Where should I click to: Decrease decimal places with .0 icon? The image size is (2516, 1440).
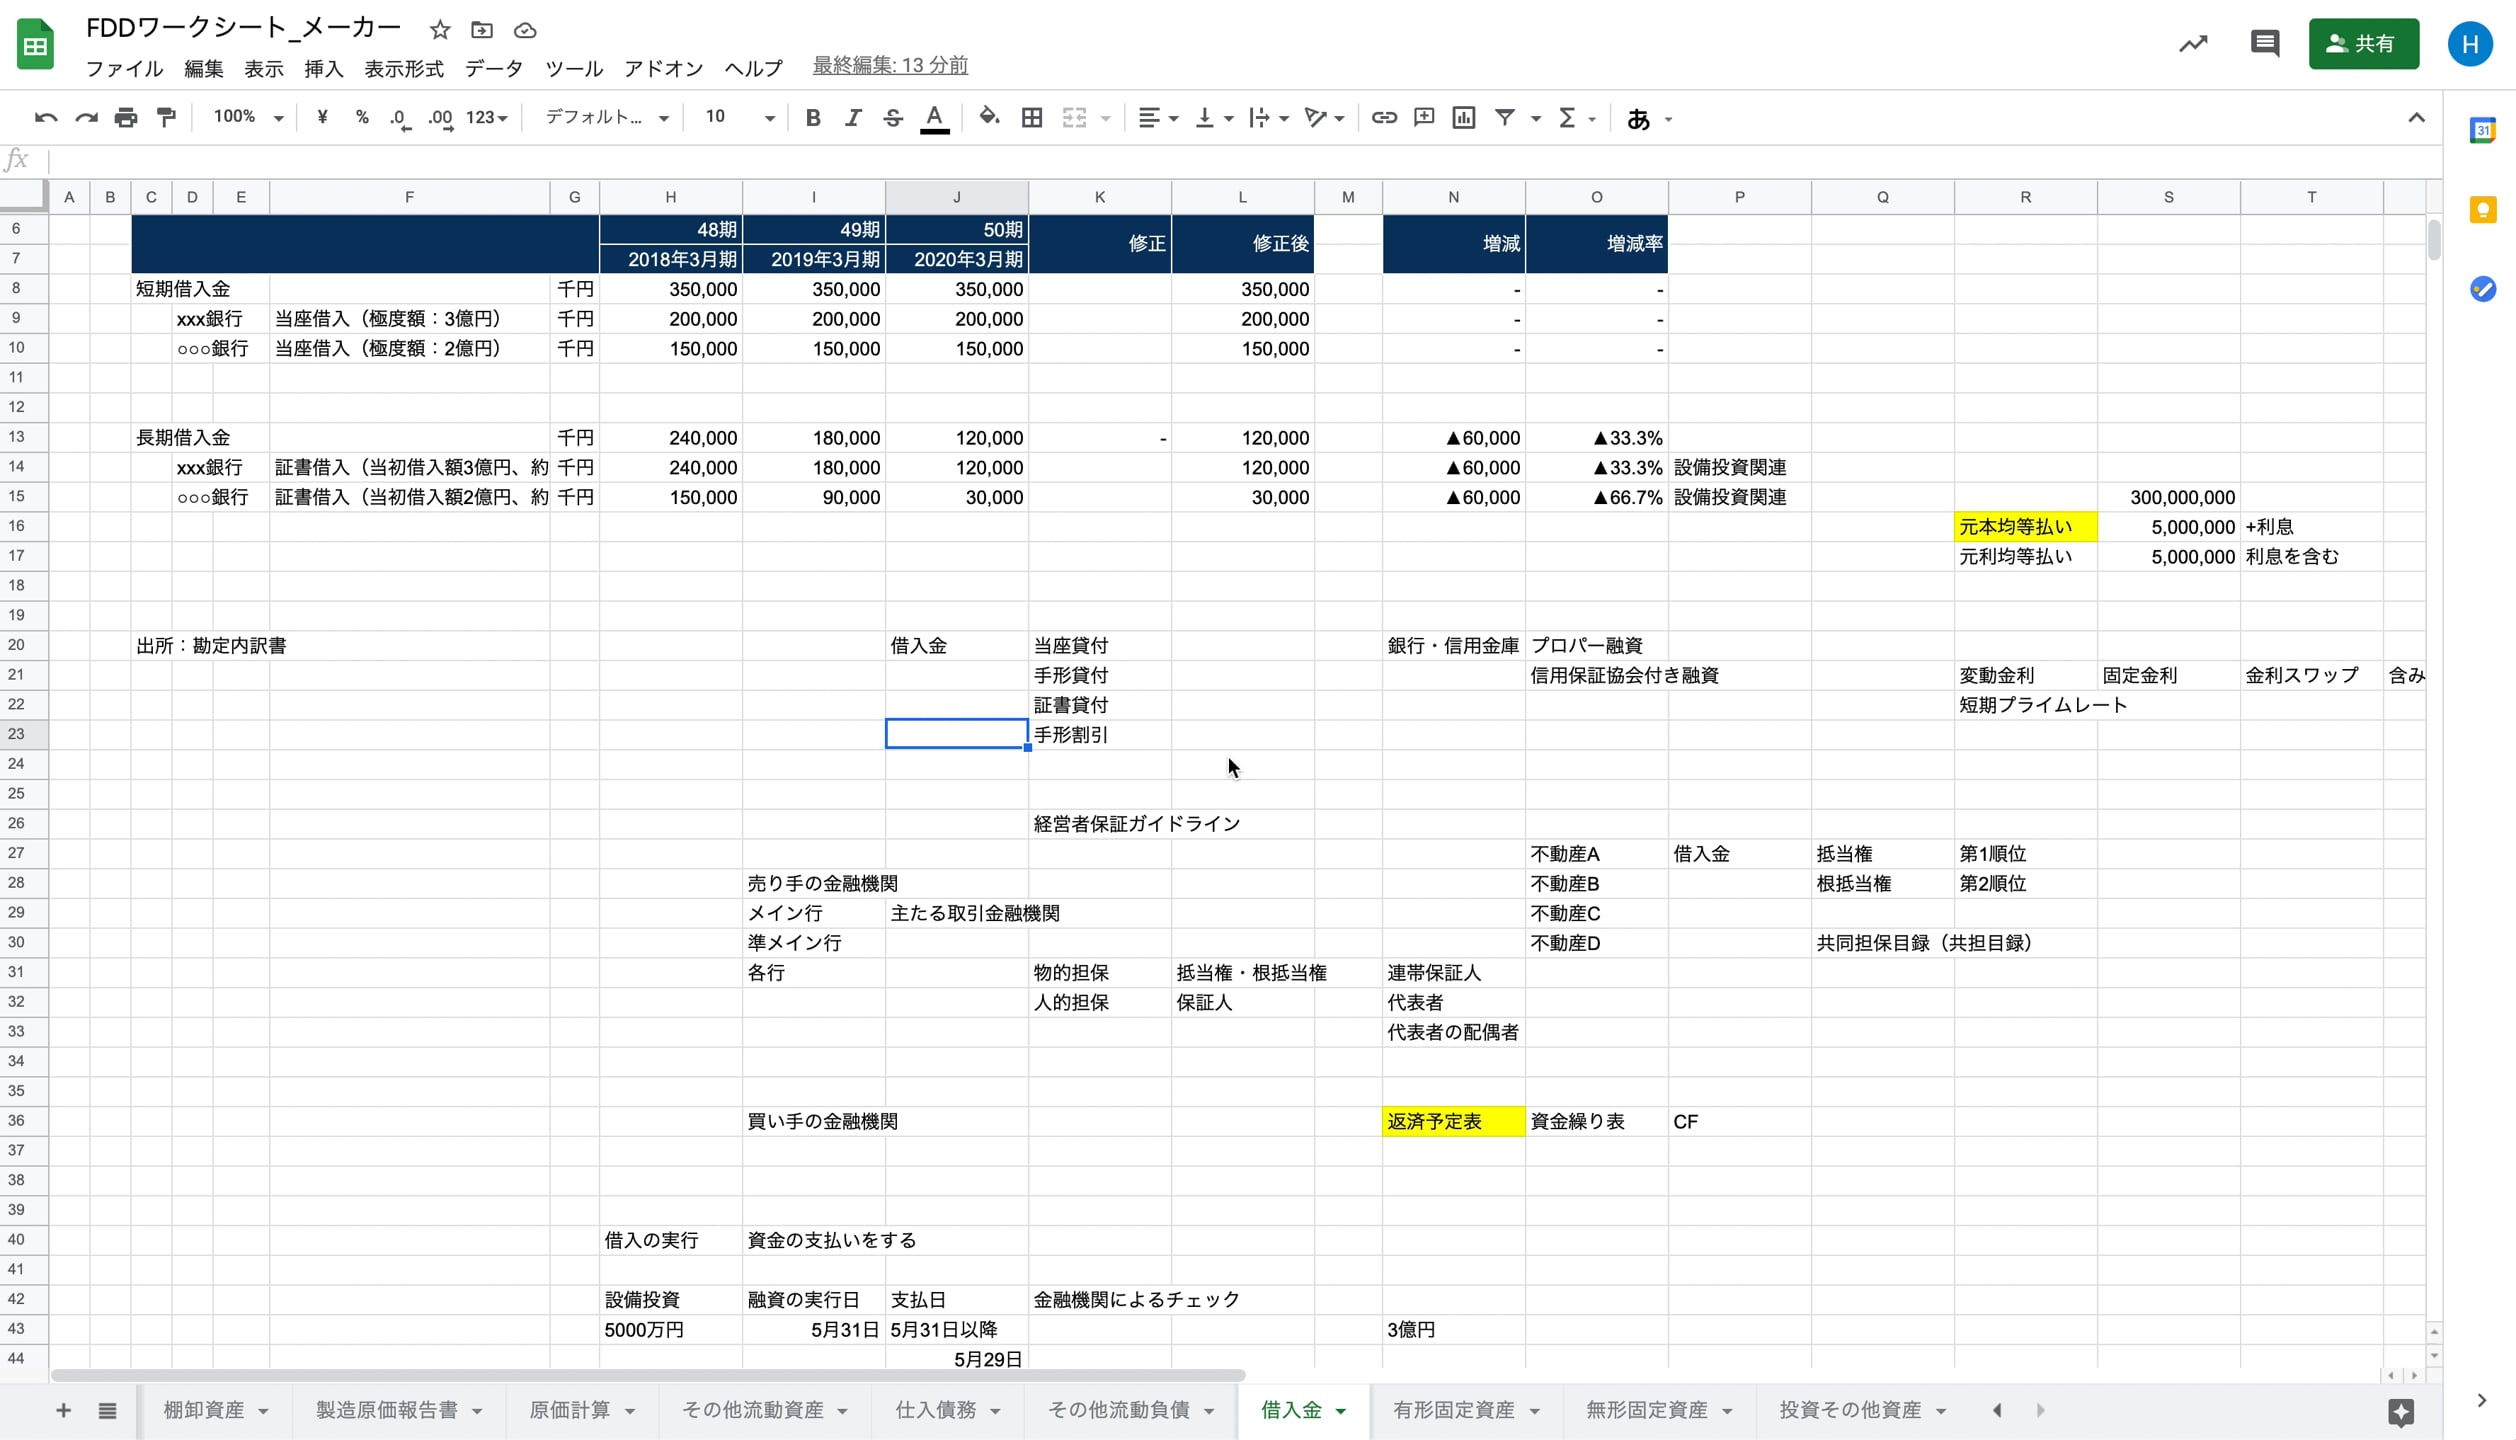[399, 117]
